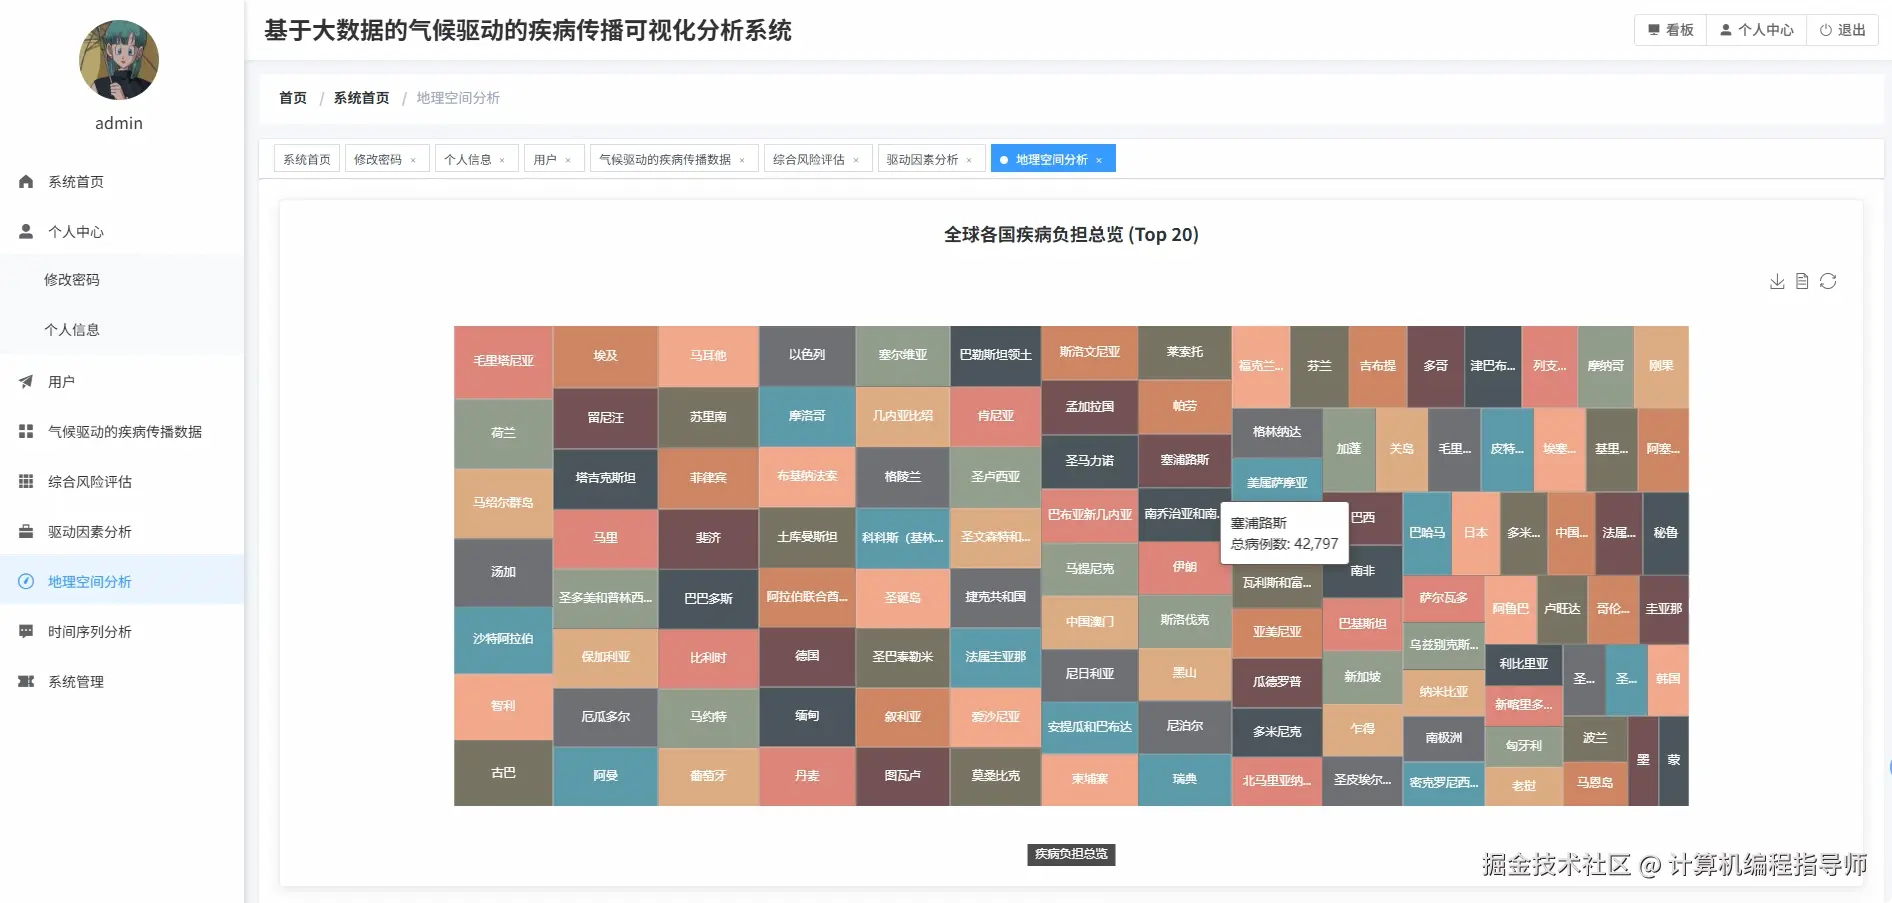Click the 日本 treemap cell
The image size is (1892, 903).
[x=1475, y=534]
